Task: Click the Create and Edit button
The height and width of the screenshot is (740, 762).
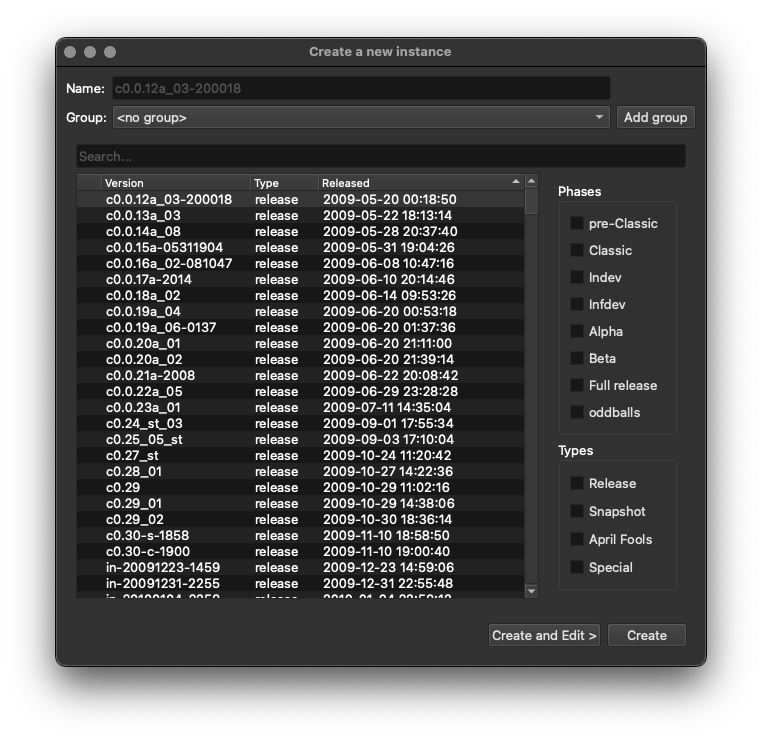Action: point(544,635)
